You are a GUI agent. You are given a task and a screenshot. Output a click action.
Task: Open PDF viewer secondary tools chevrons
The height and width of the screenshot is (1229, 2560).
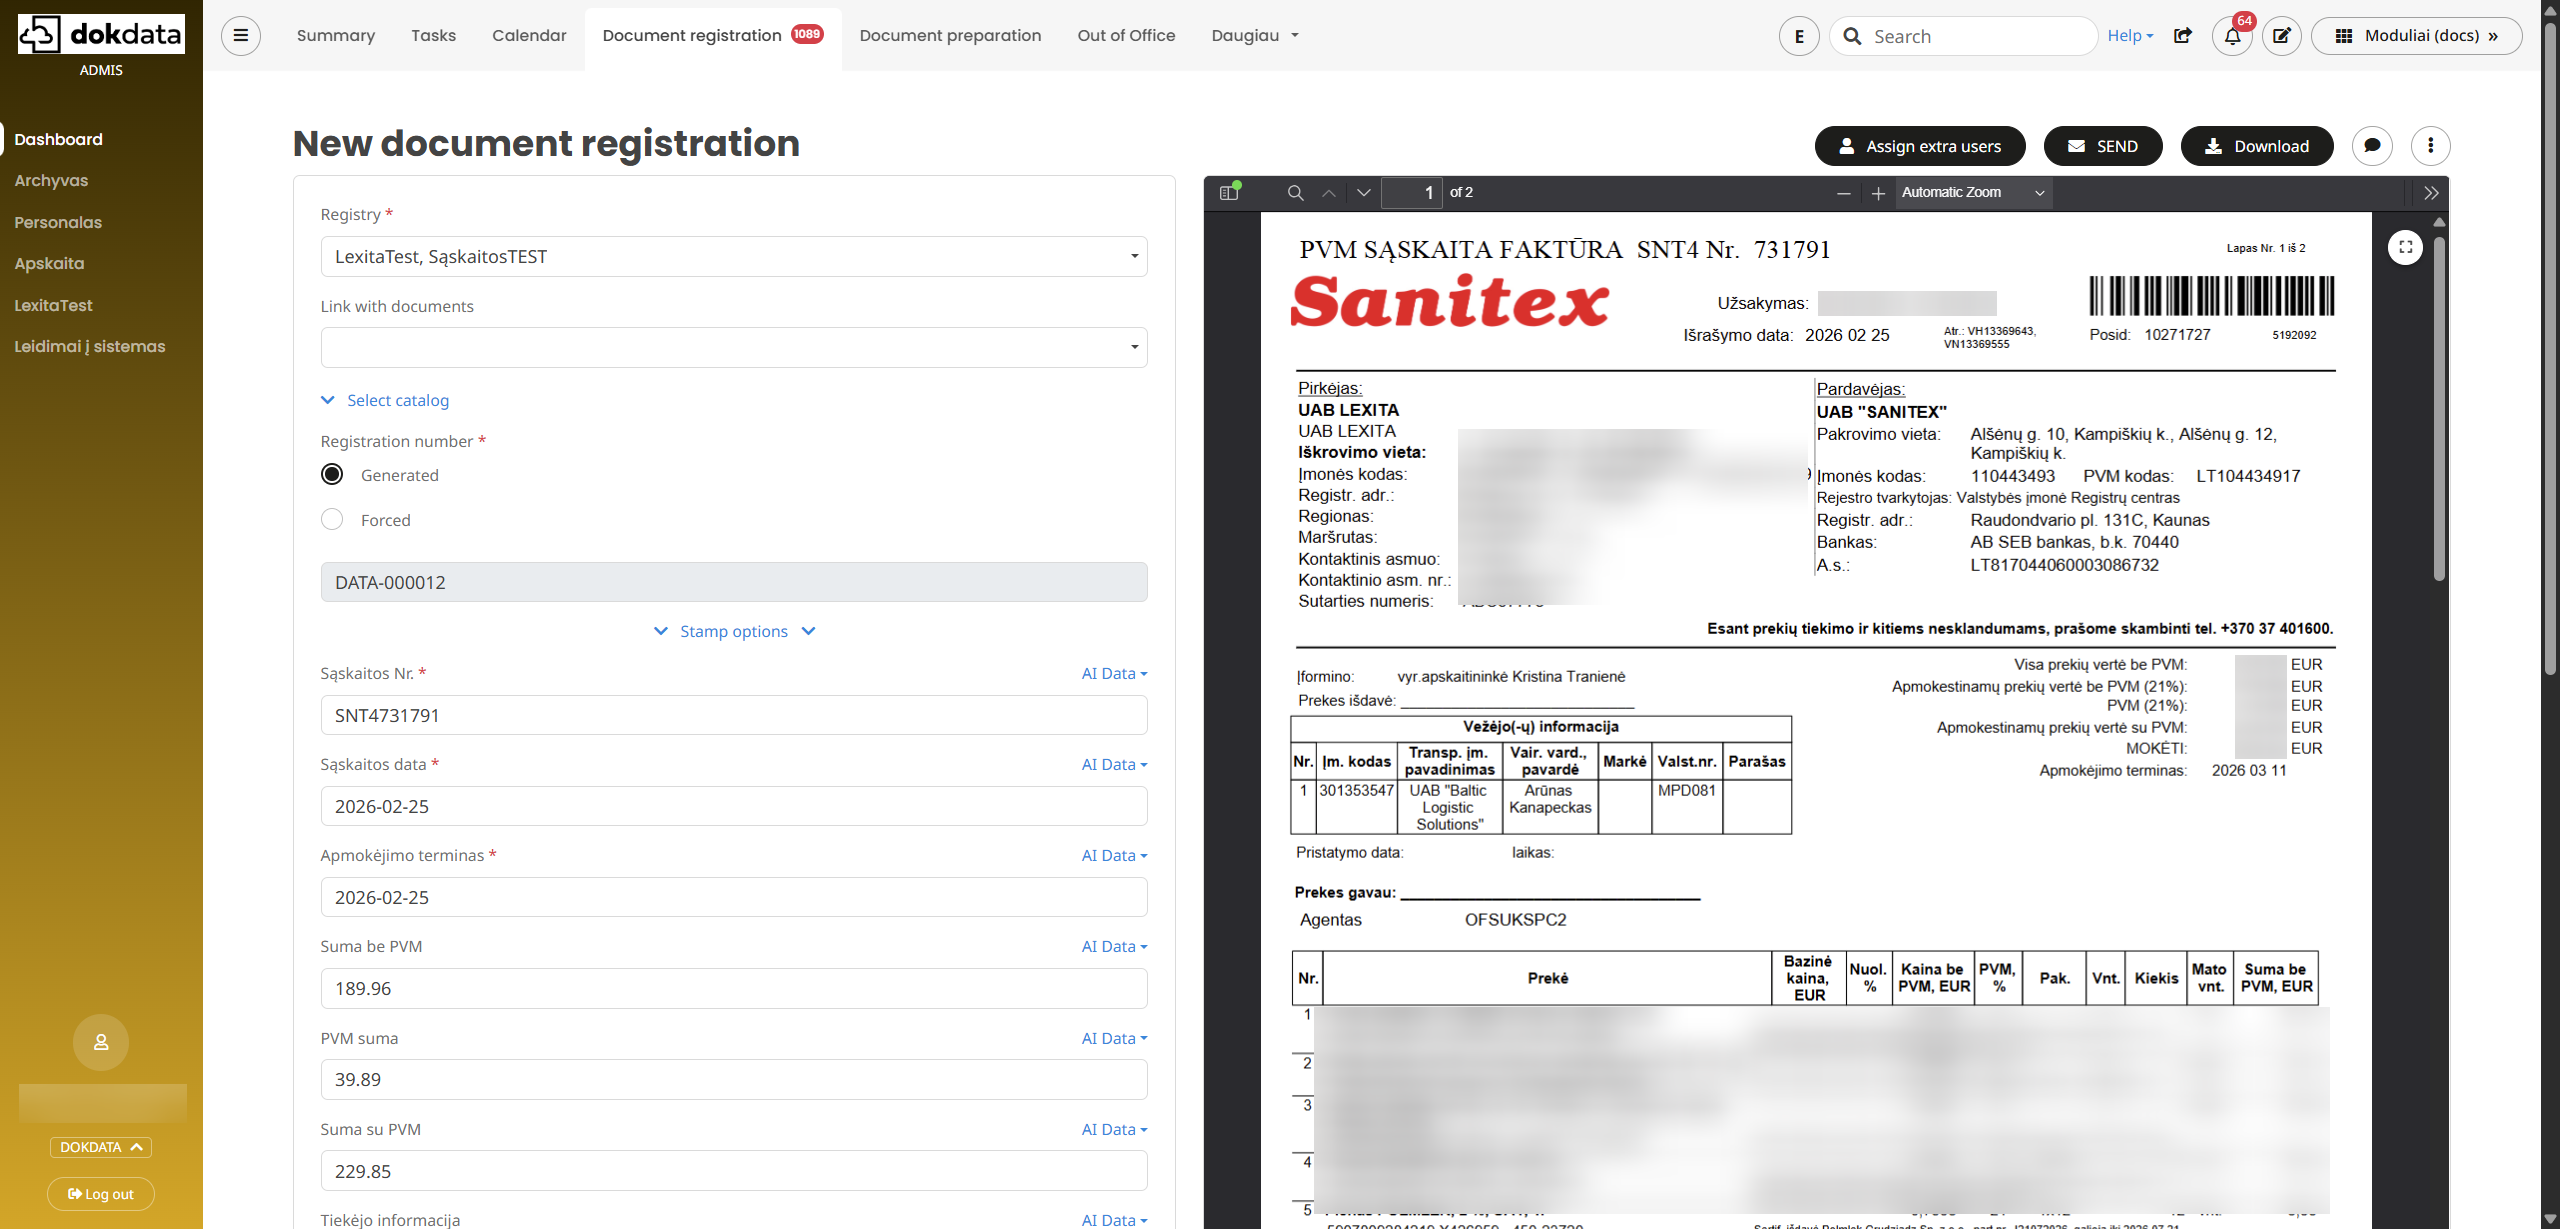(x=2432, y=193)
